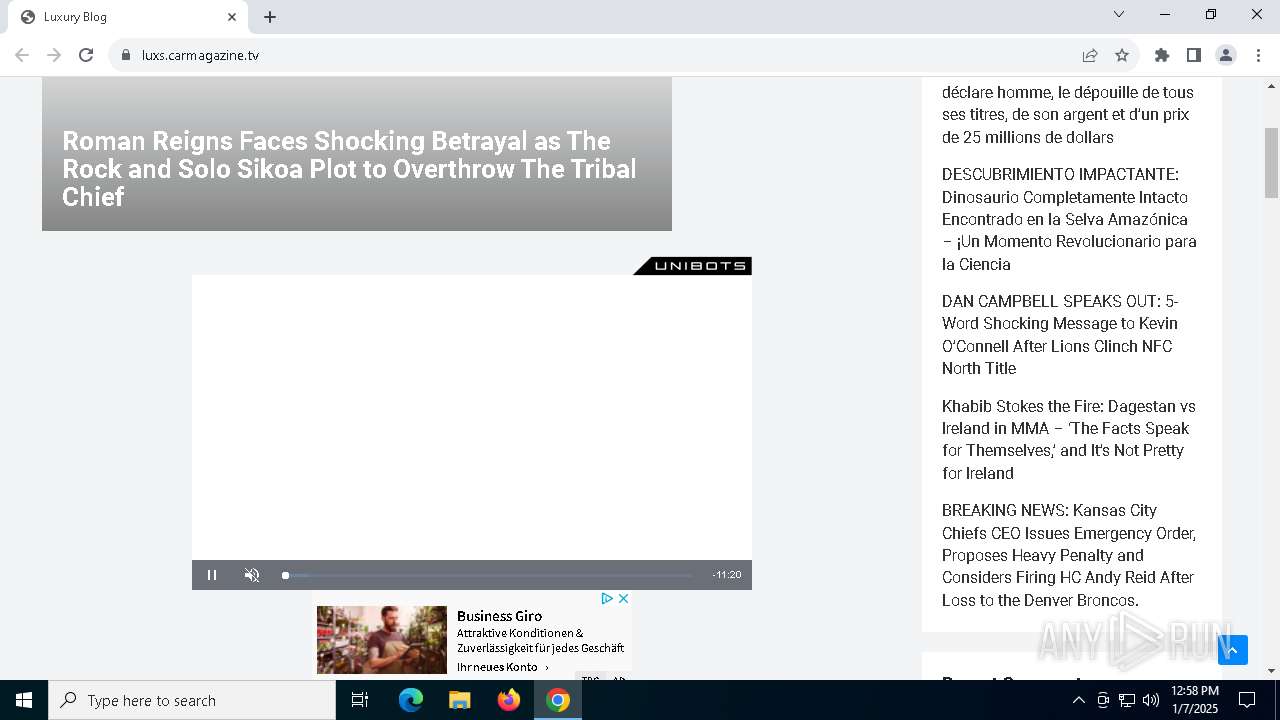Open the Business Giro ad image
The height and width of the screenshot is (720, 1280).
tap(382, 639)
